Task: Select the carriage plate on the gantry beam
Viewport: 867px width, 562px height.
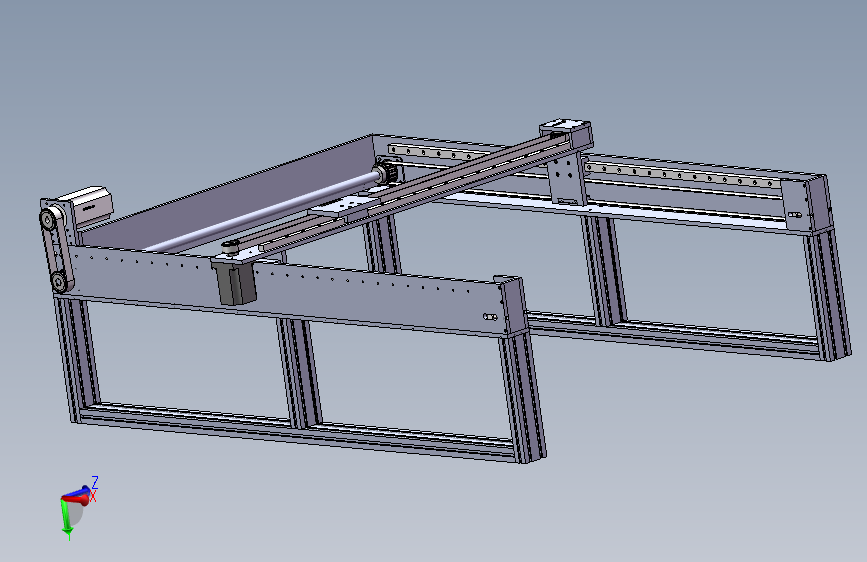Action: [343, 206]
